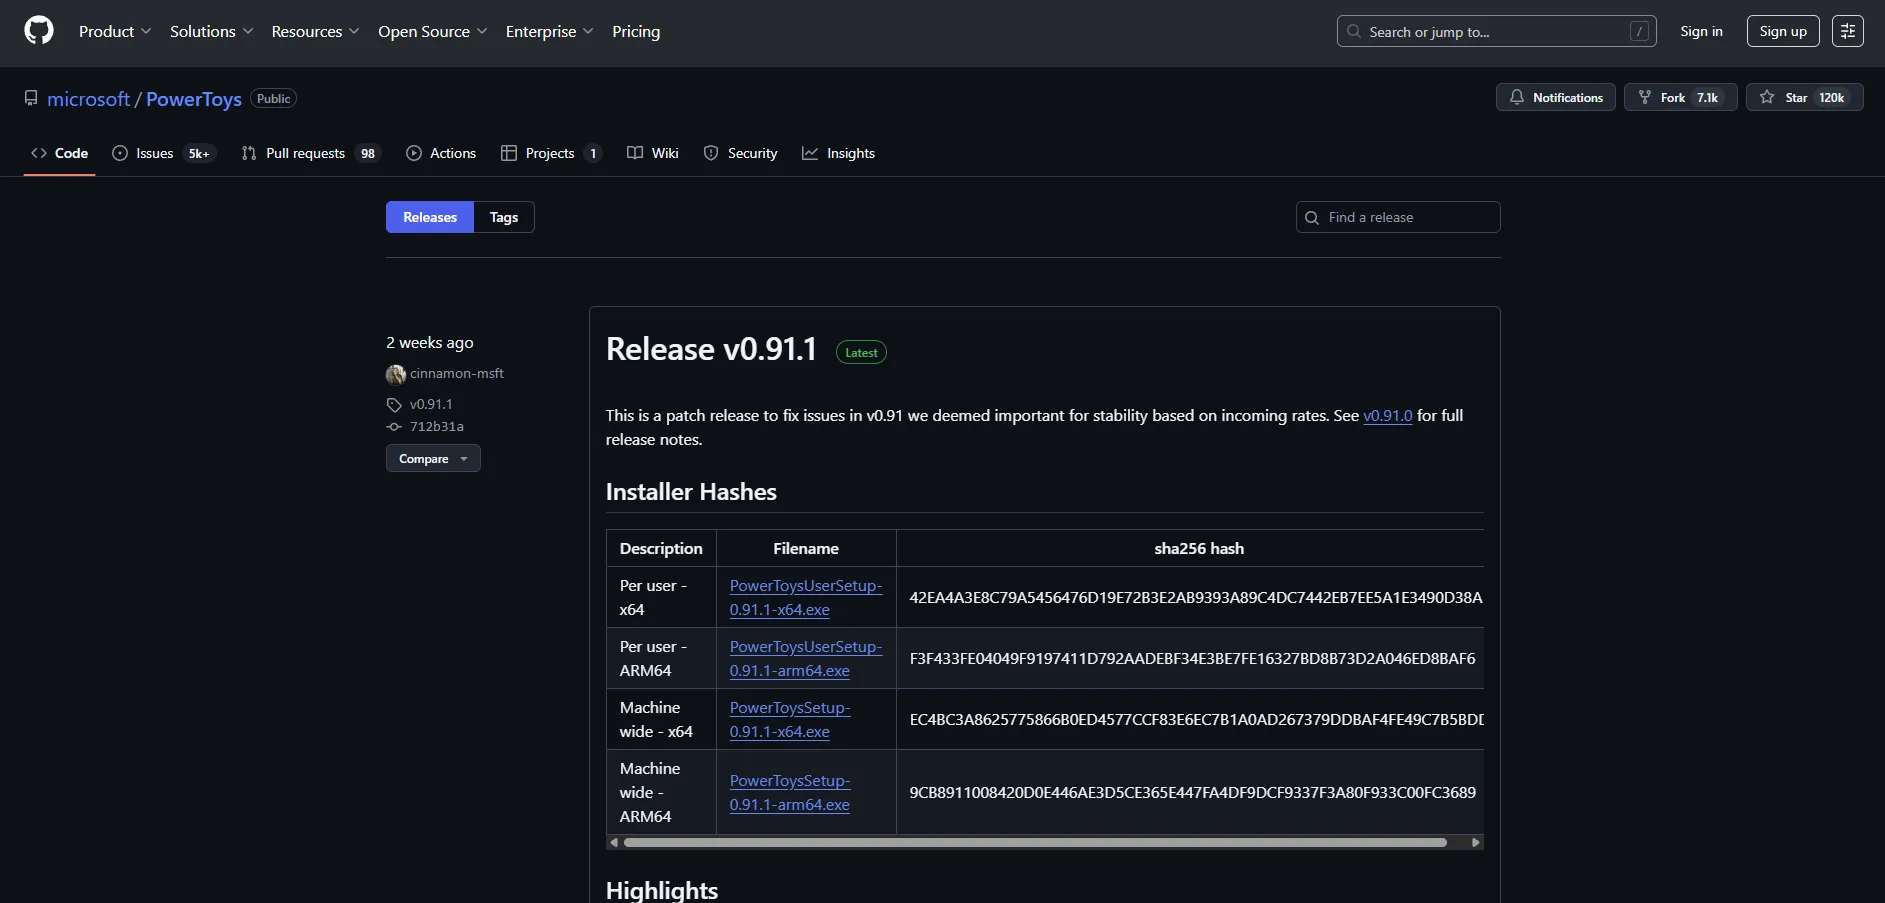Expand the Enterprise menu

[549, 31]
